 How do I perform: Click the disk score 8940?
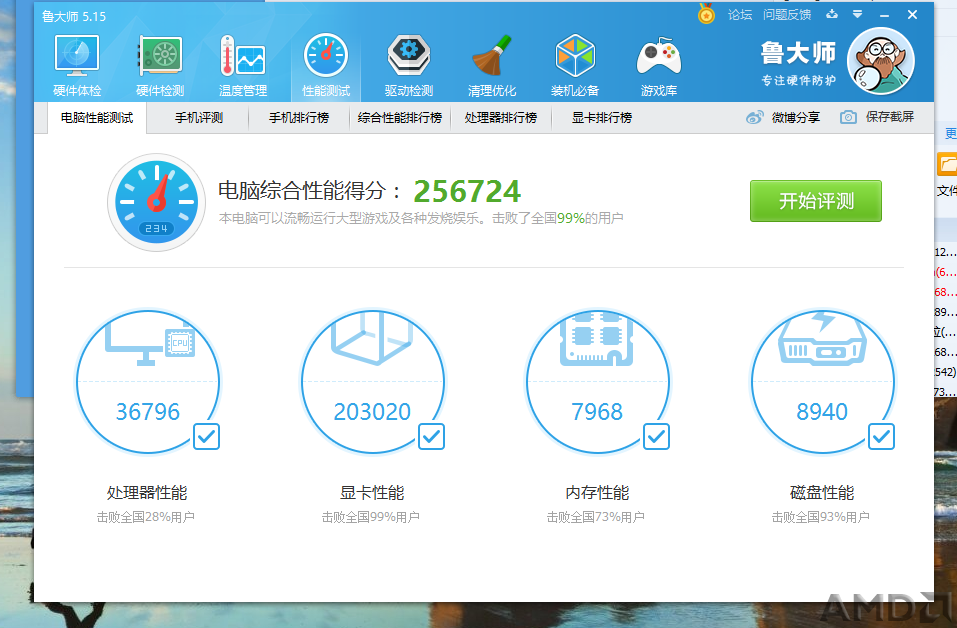tap(822, 412)
